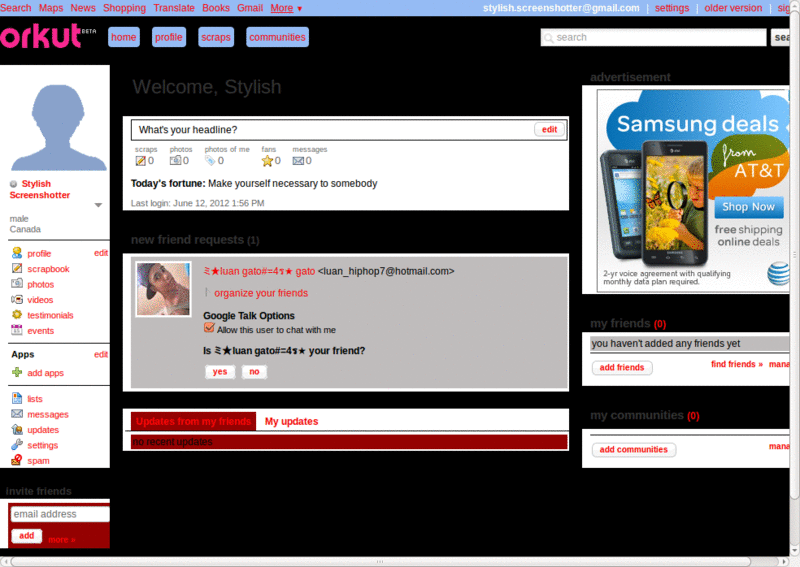Click the scraps count pencil icon
Image resolution: width=800 pixels, height=567 pixels.
point(140,161)
